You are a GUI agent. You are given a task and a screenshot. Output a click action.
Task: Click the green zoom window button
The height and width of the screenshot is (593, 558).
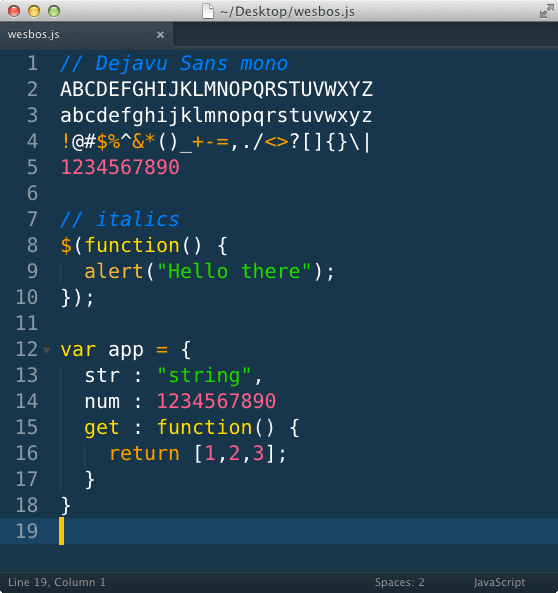click(54, 11)
